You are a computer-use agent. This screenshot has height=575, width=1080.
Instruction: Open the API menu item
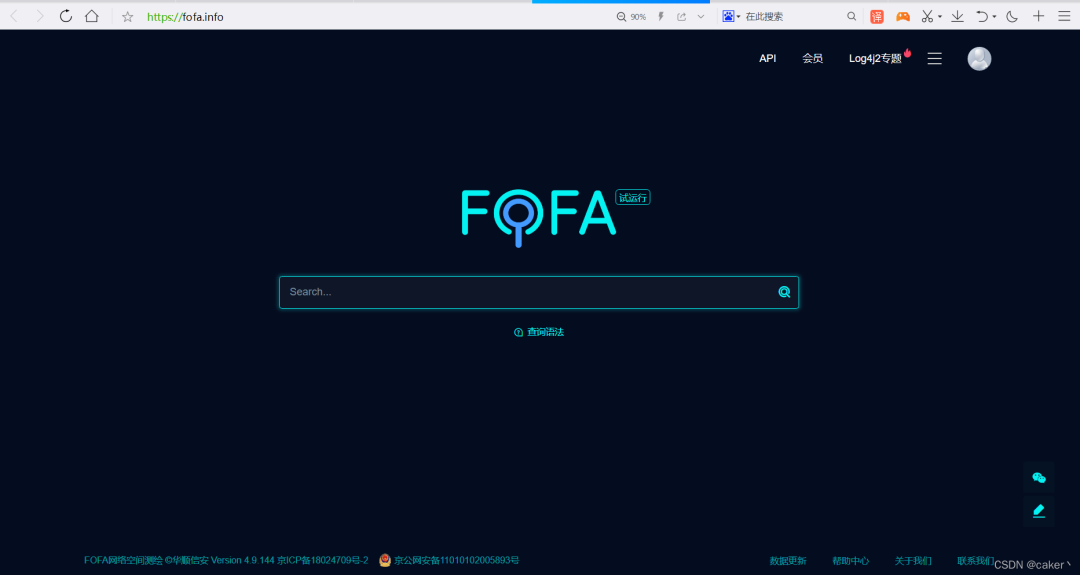tap(767, 59)
